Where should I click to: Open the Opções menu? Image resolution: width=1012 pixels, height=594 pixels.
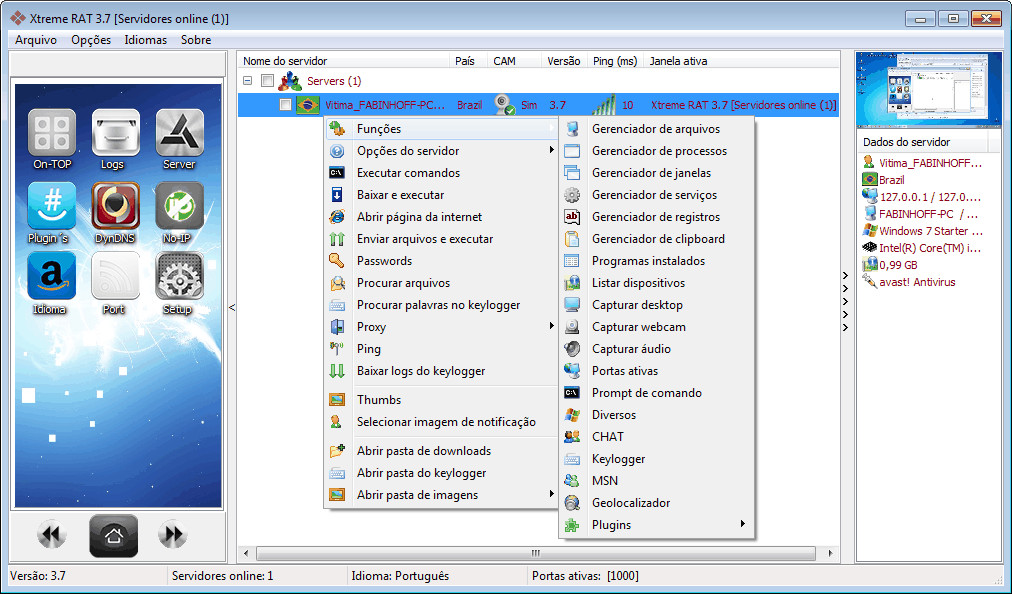click(91, 40)
